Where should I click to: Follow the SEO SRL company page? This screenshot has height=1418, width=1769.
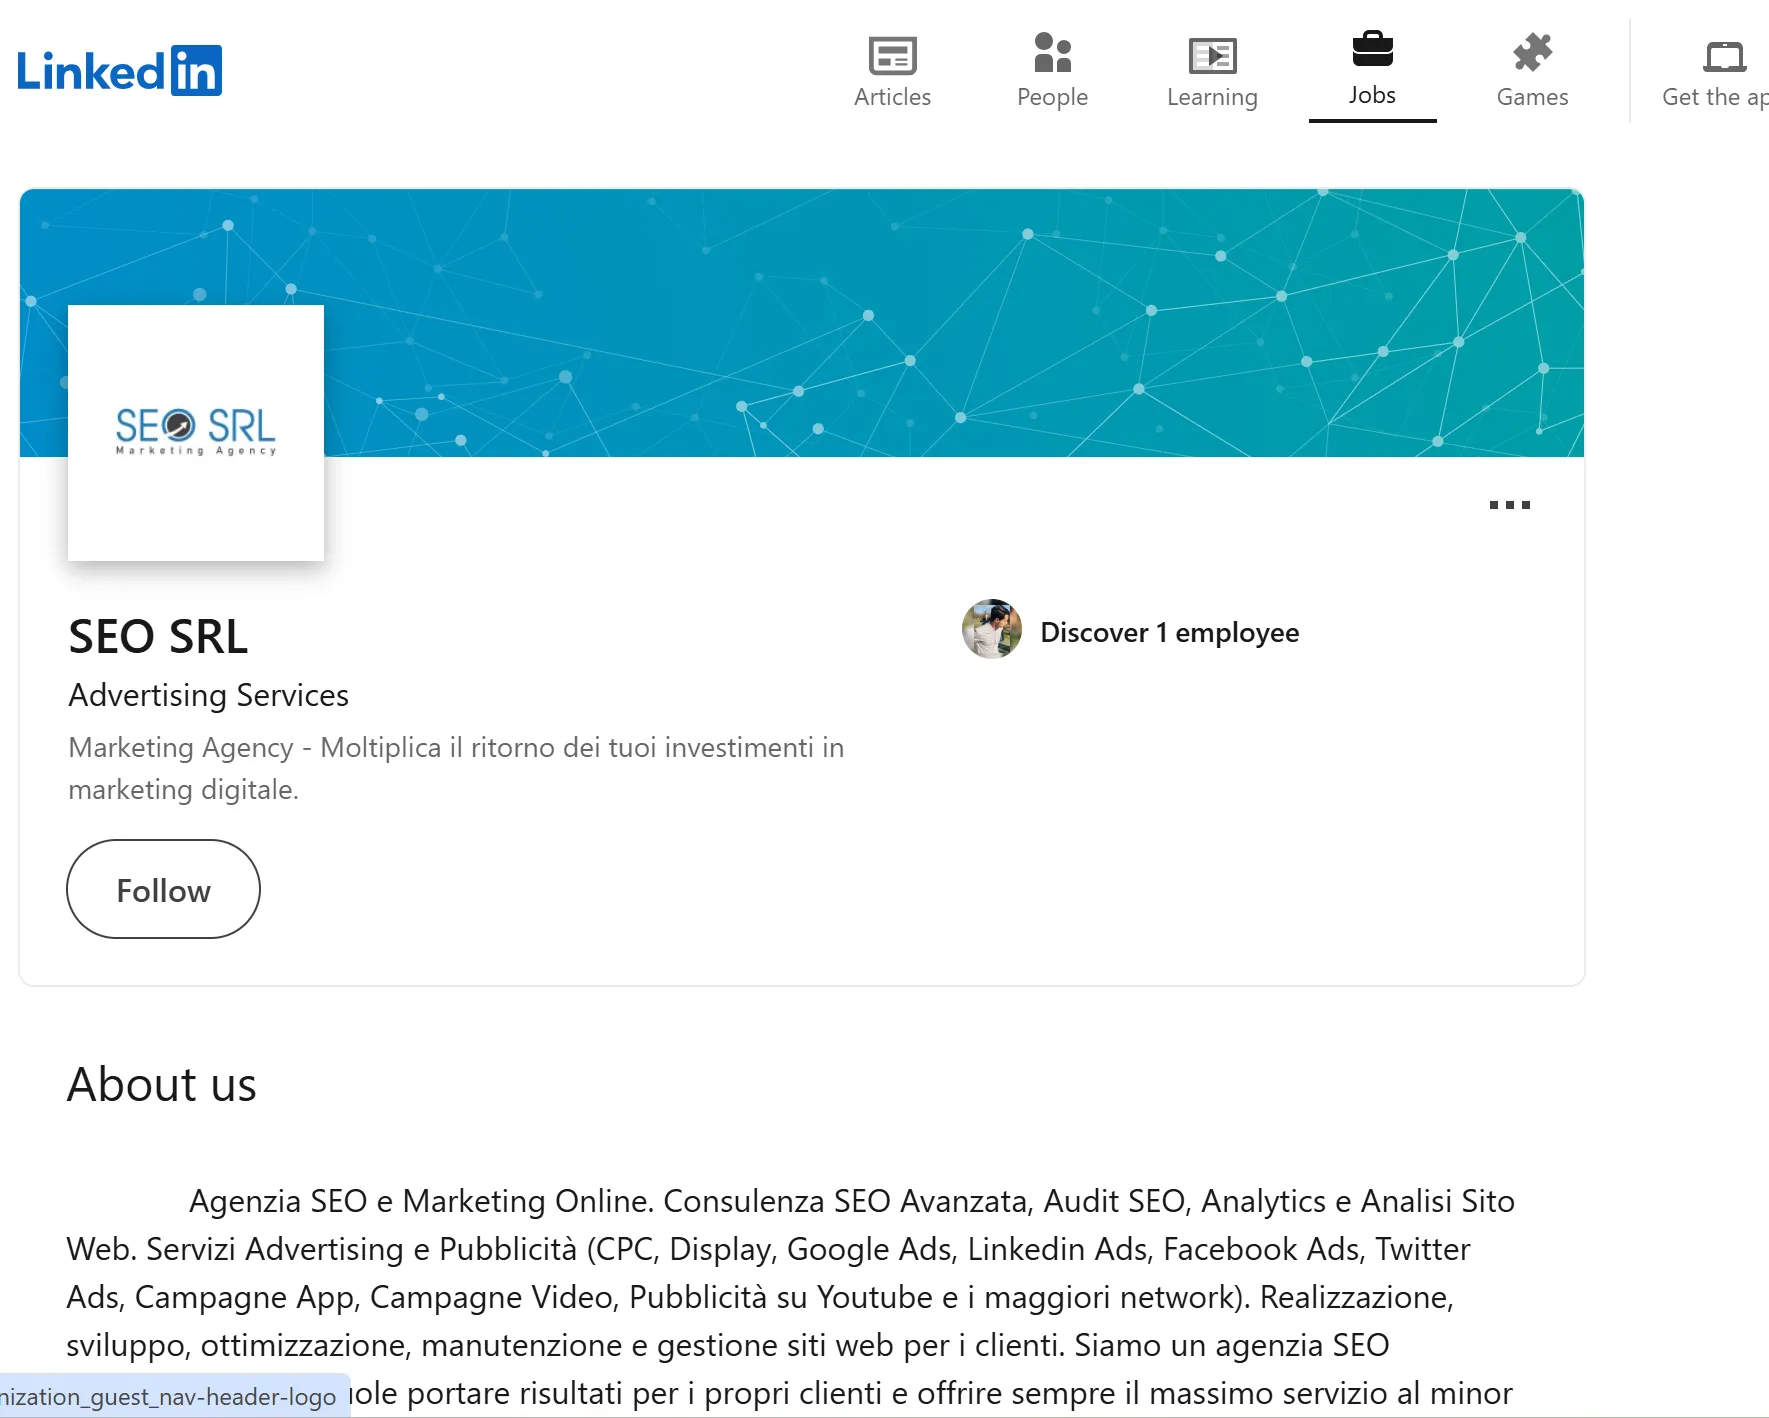click(163, 889)
